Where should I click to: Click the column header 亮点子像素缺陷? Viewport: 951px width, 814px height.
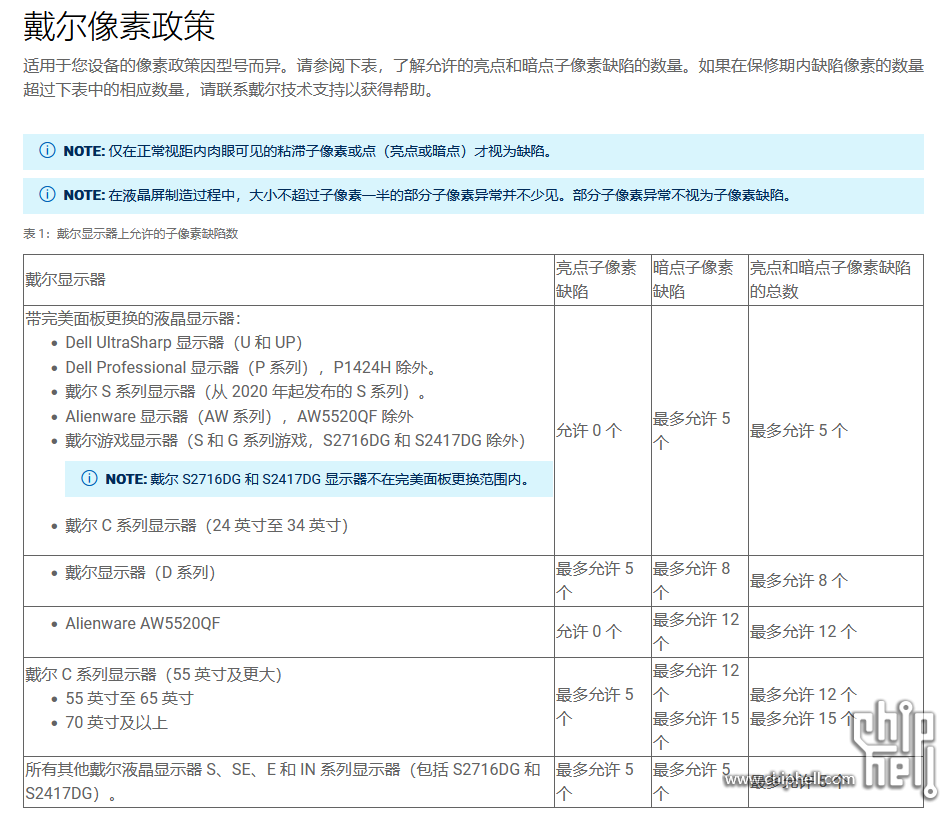(x=596, y=280)
